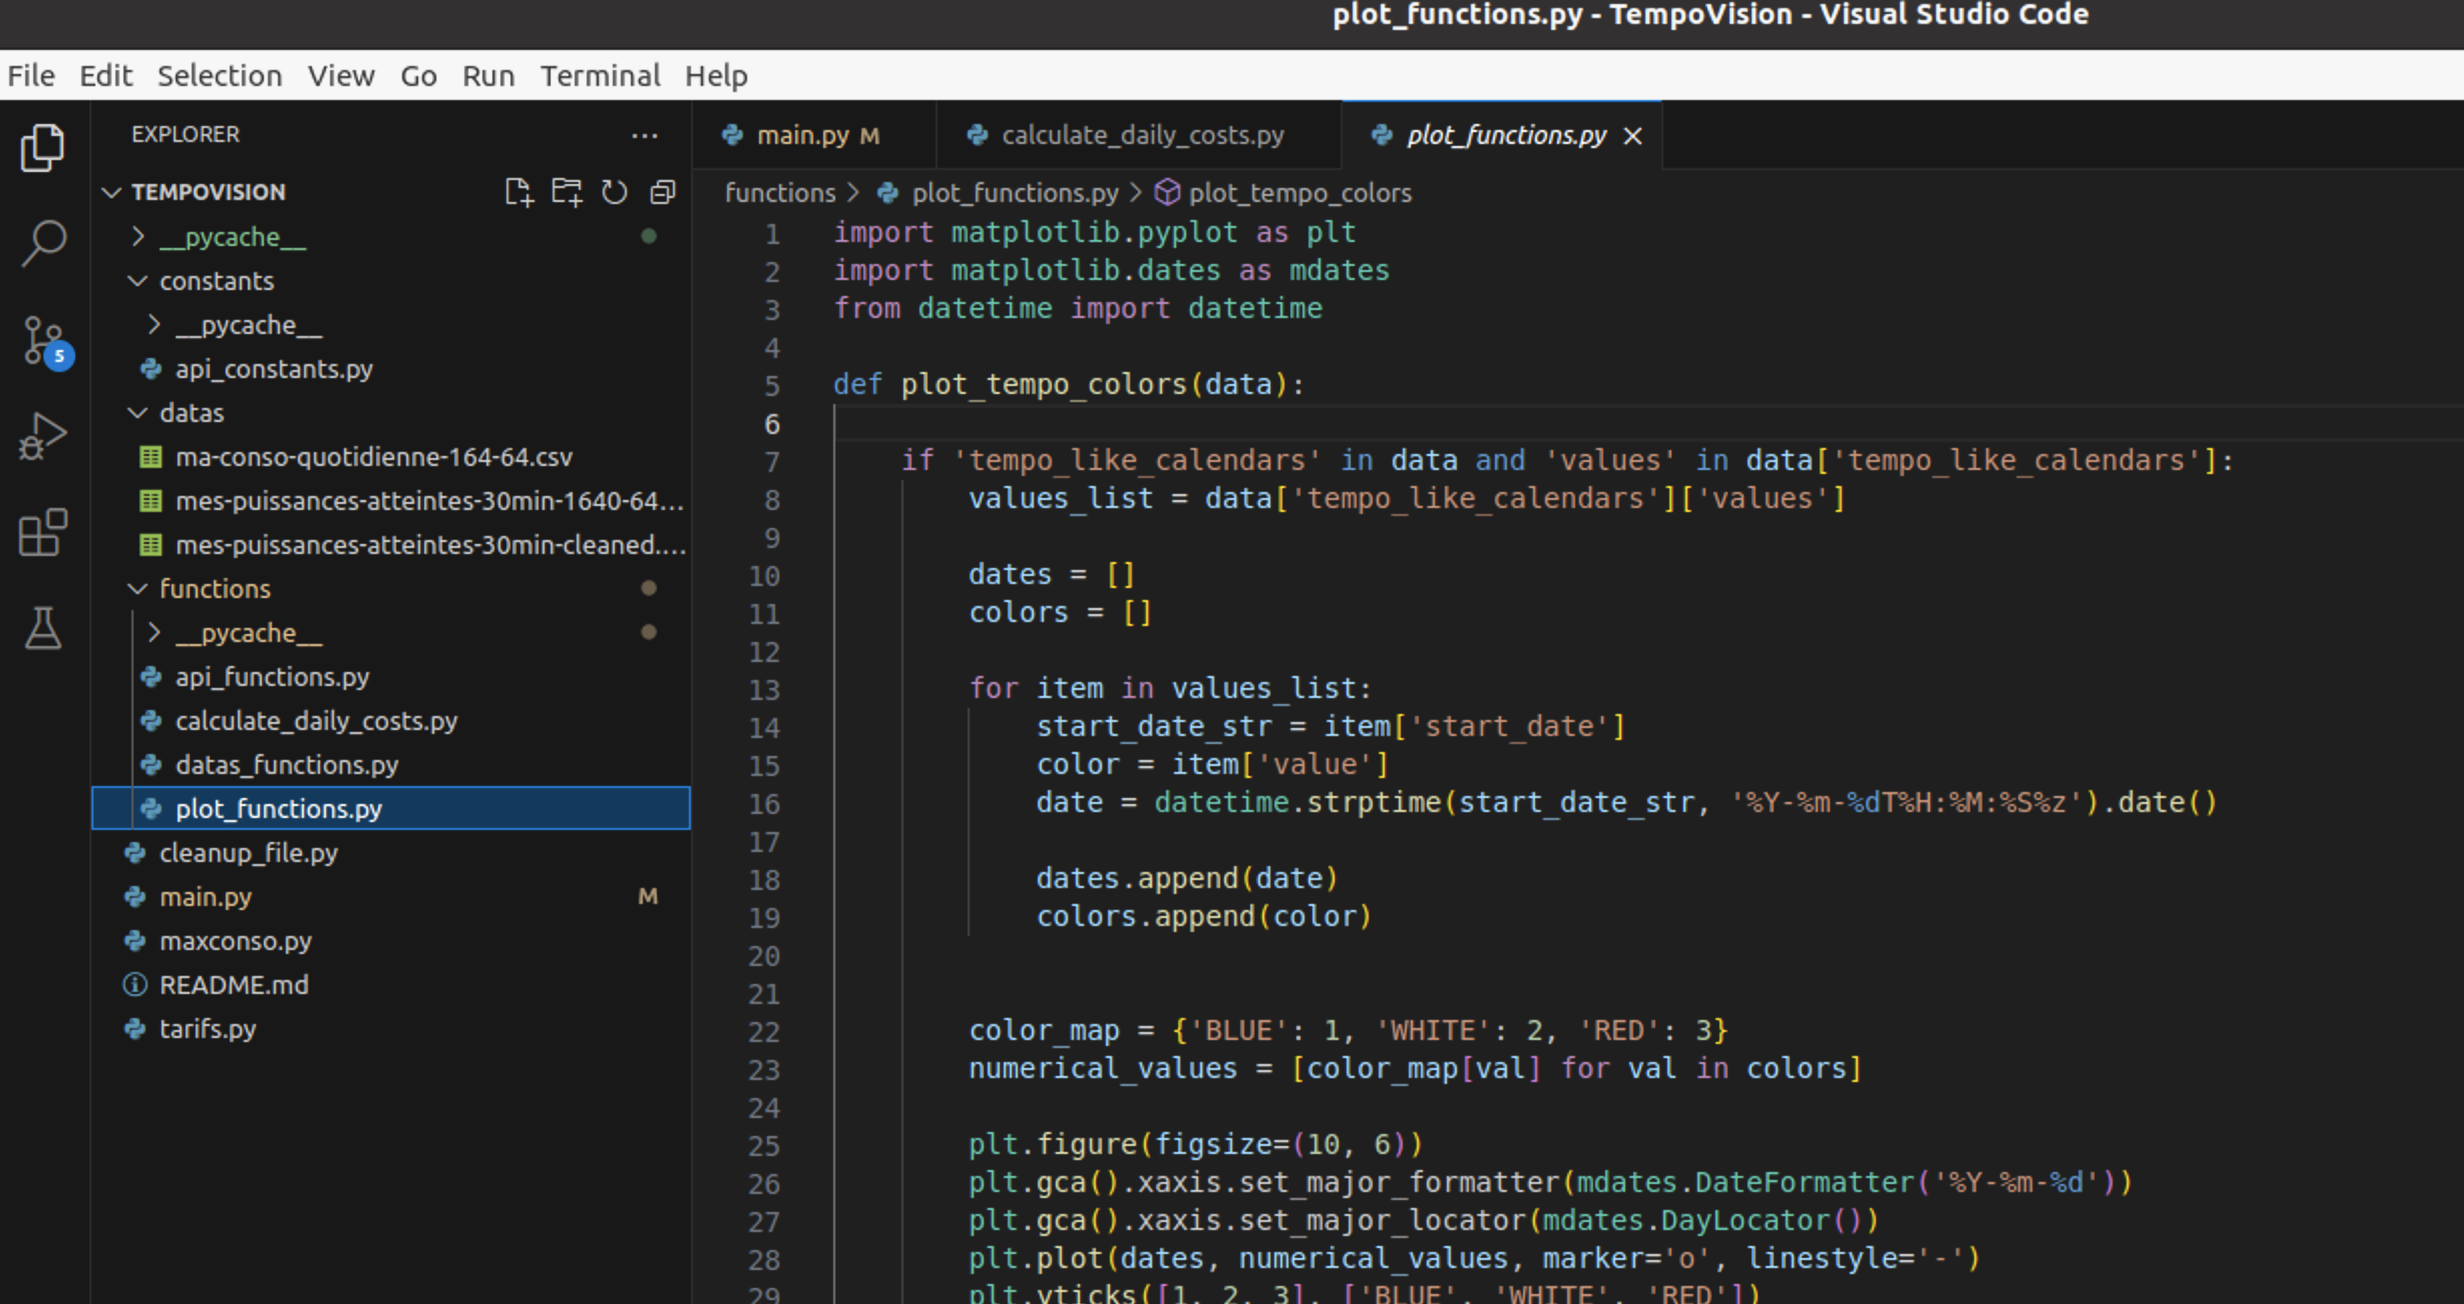Click 'color_map' assignment text on line 22
This screenshot has width=2464, height=1304.
click(x=1044, y=1031)
